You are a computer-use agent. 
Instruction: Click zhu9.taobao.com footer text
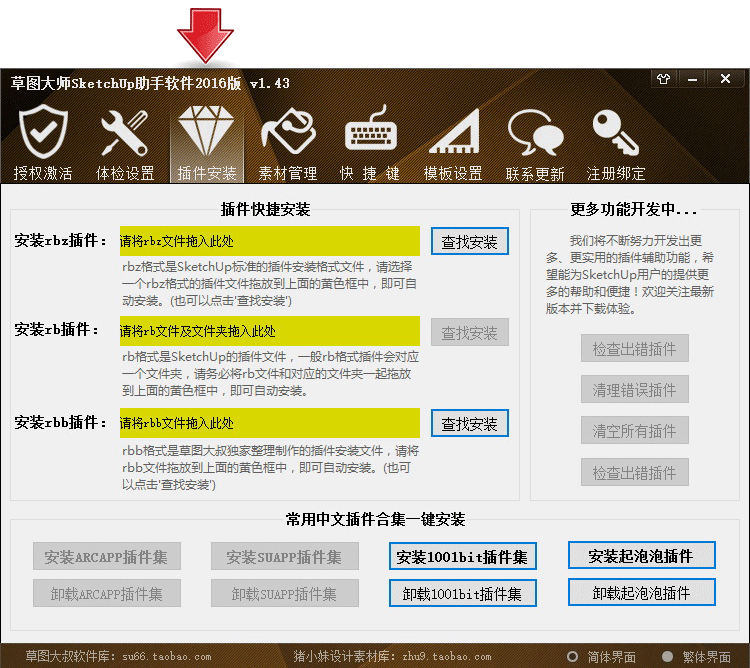pyautogui.click(x=447, y=657)
